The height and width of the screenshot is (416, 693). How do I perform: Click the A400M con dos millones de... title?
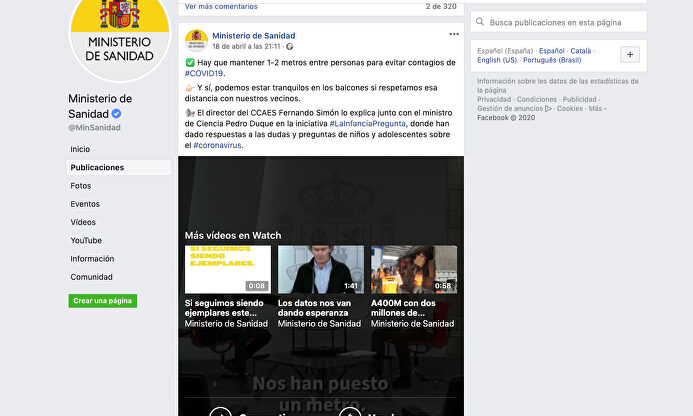pyautogui.click(x=403, y=308)
